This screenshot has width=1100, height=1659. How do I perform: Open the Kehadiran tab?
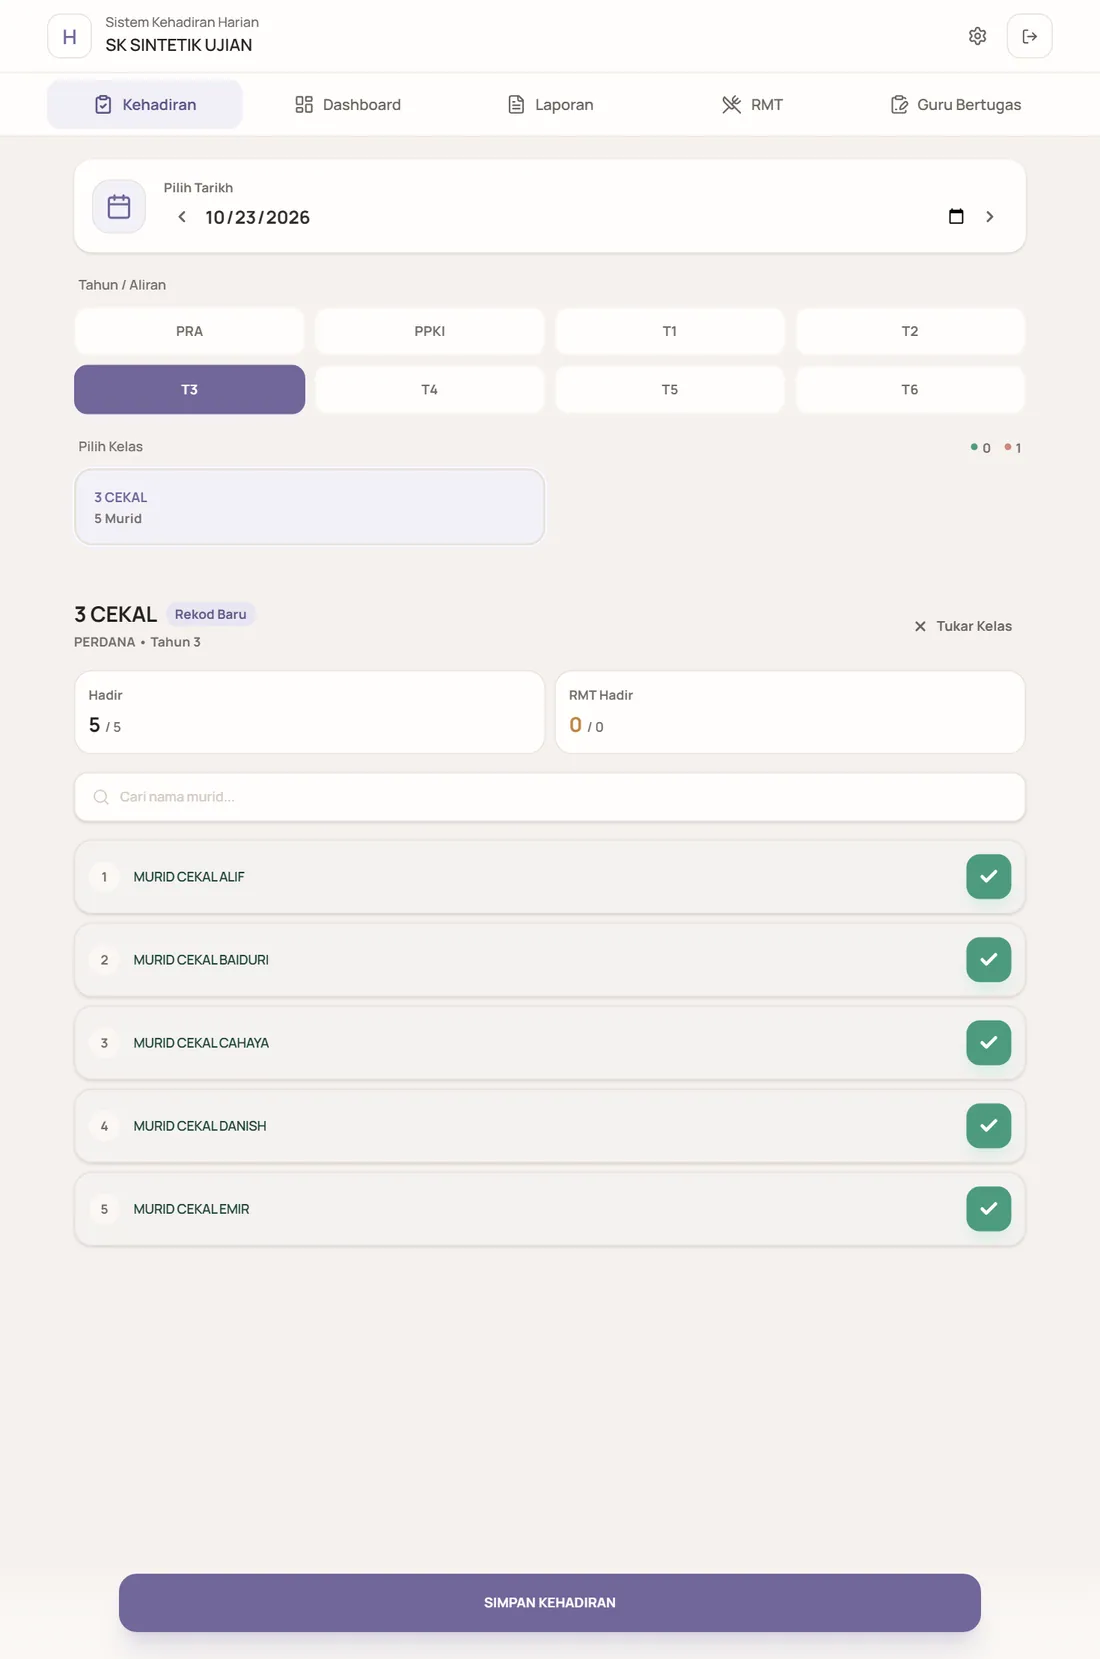(145, 104)
